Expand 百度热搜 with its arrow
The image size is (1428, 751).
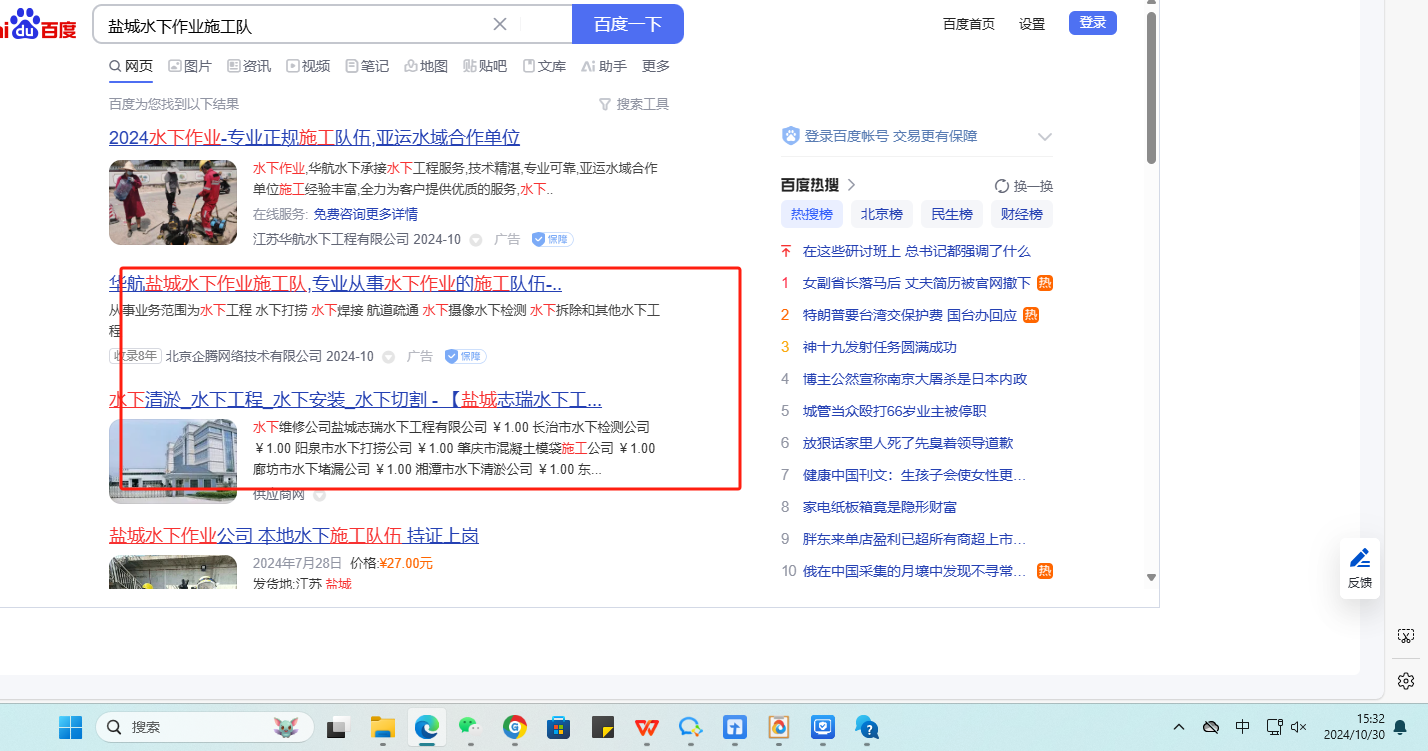(x=852, y=185)
